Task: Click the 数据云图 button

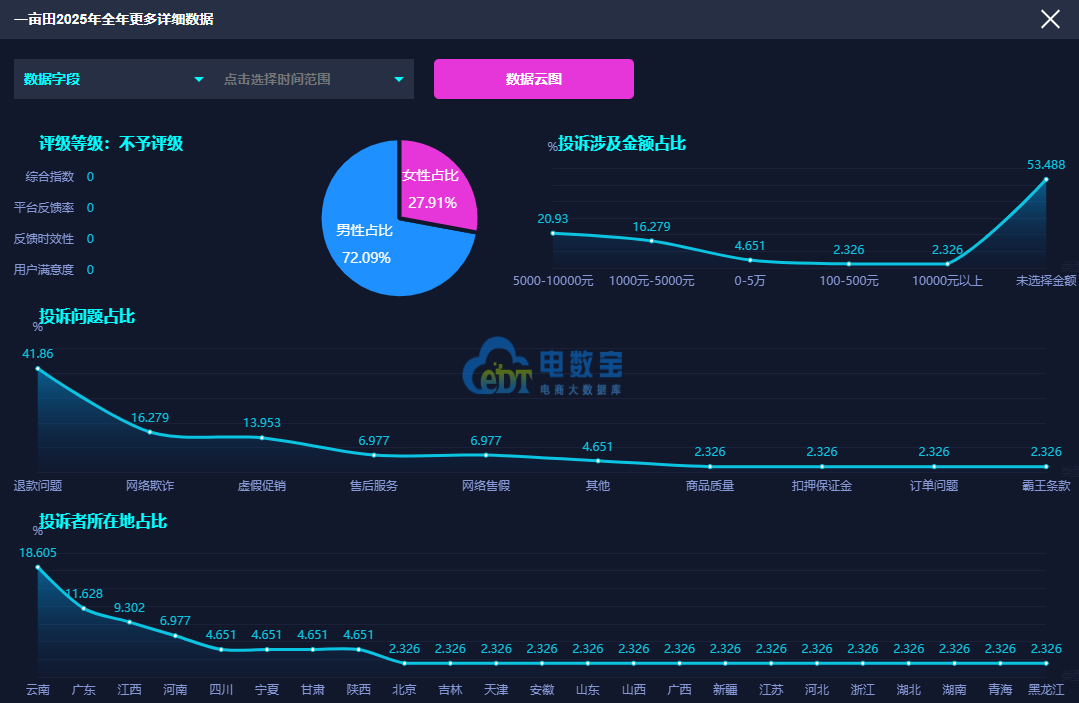Action: click(533, 79)
